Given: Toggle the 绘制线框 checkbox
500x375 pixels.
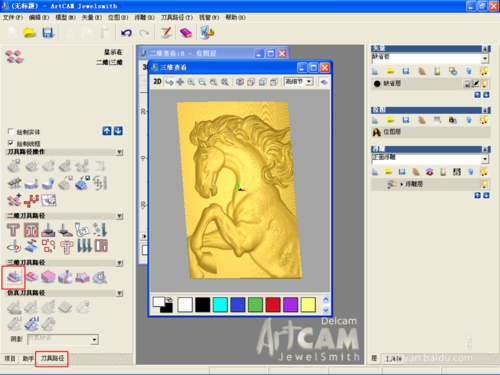Looking at the screenshot, I should (11, 143).
